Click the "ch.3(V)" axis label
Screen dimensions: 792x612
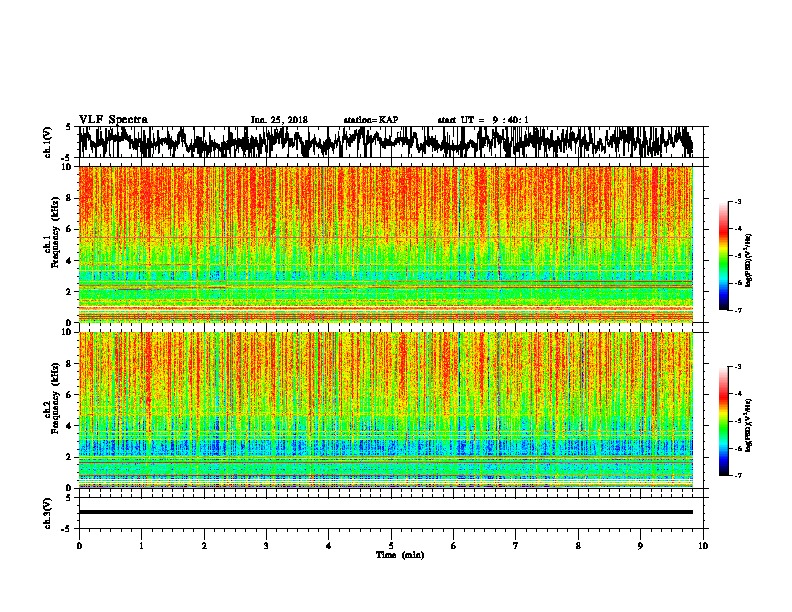coord(48,513)
